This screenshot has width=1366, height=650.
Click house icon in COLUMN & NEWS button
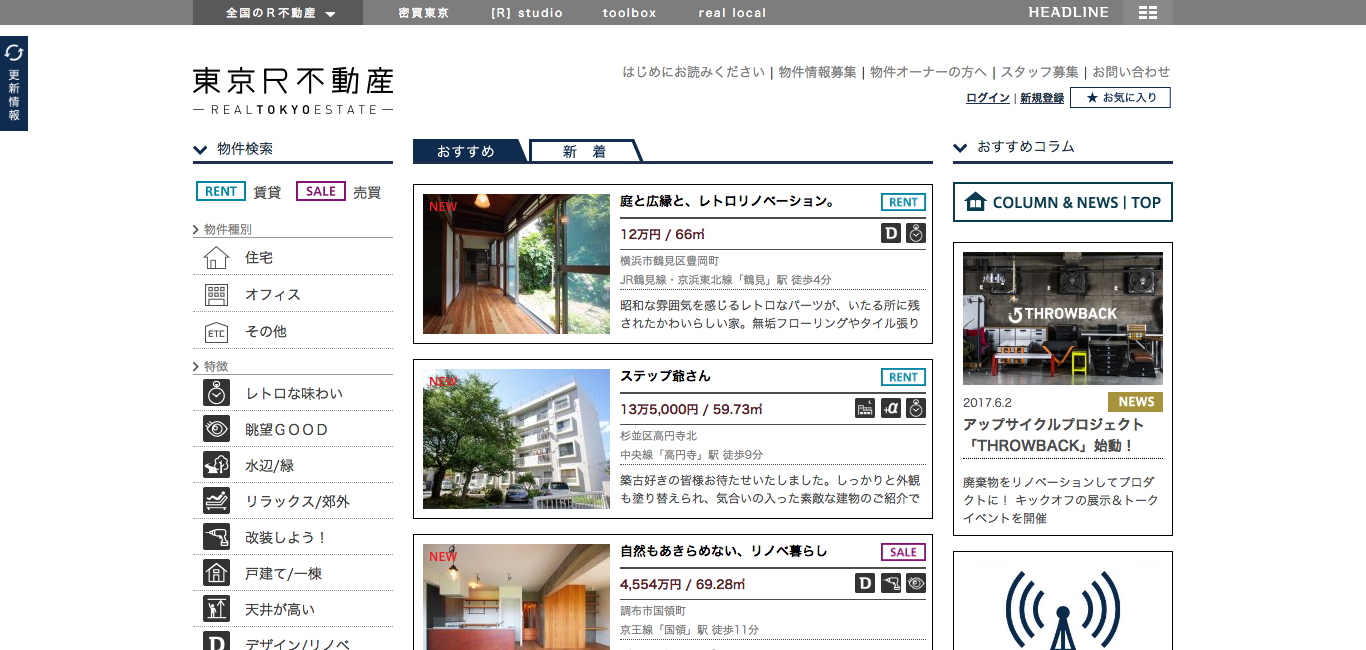pos(975,202)
